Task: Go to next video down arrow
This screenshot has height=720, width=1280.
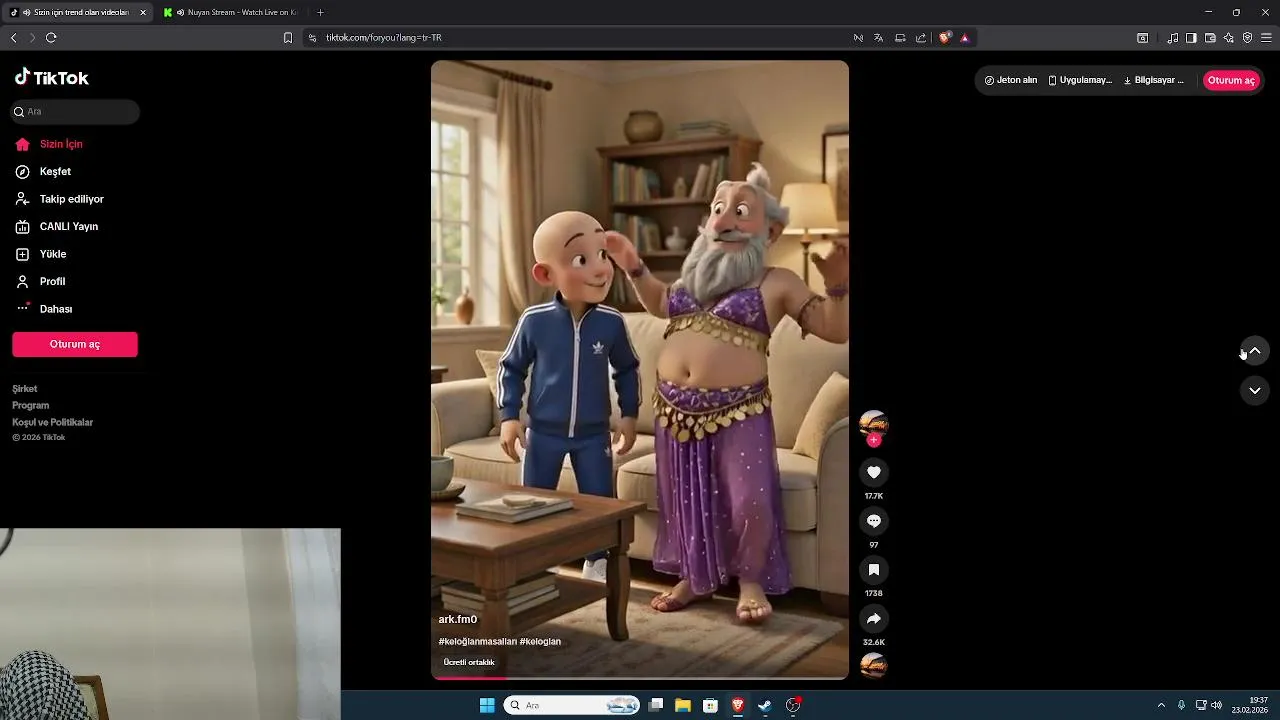Action: point(1255,390)
